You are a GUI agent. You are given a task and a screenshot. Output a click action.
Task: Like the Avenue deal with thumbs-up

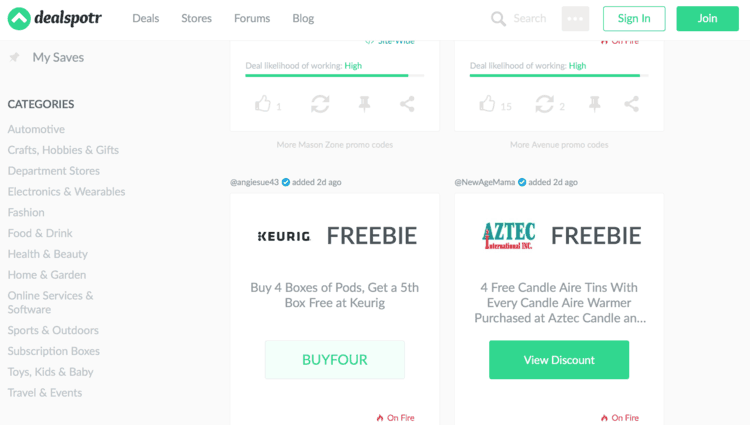tap(487, 104)
